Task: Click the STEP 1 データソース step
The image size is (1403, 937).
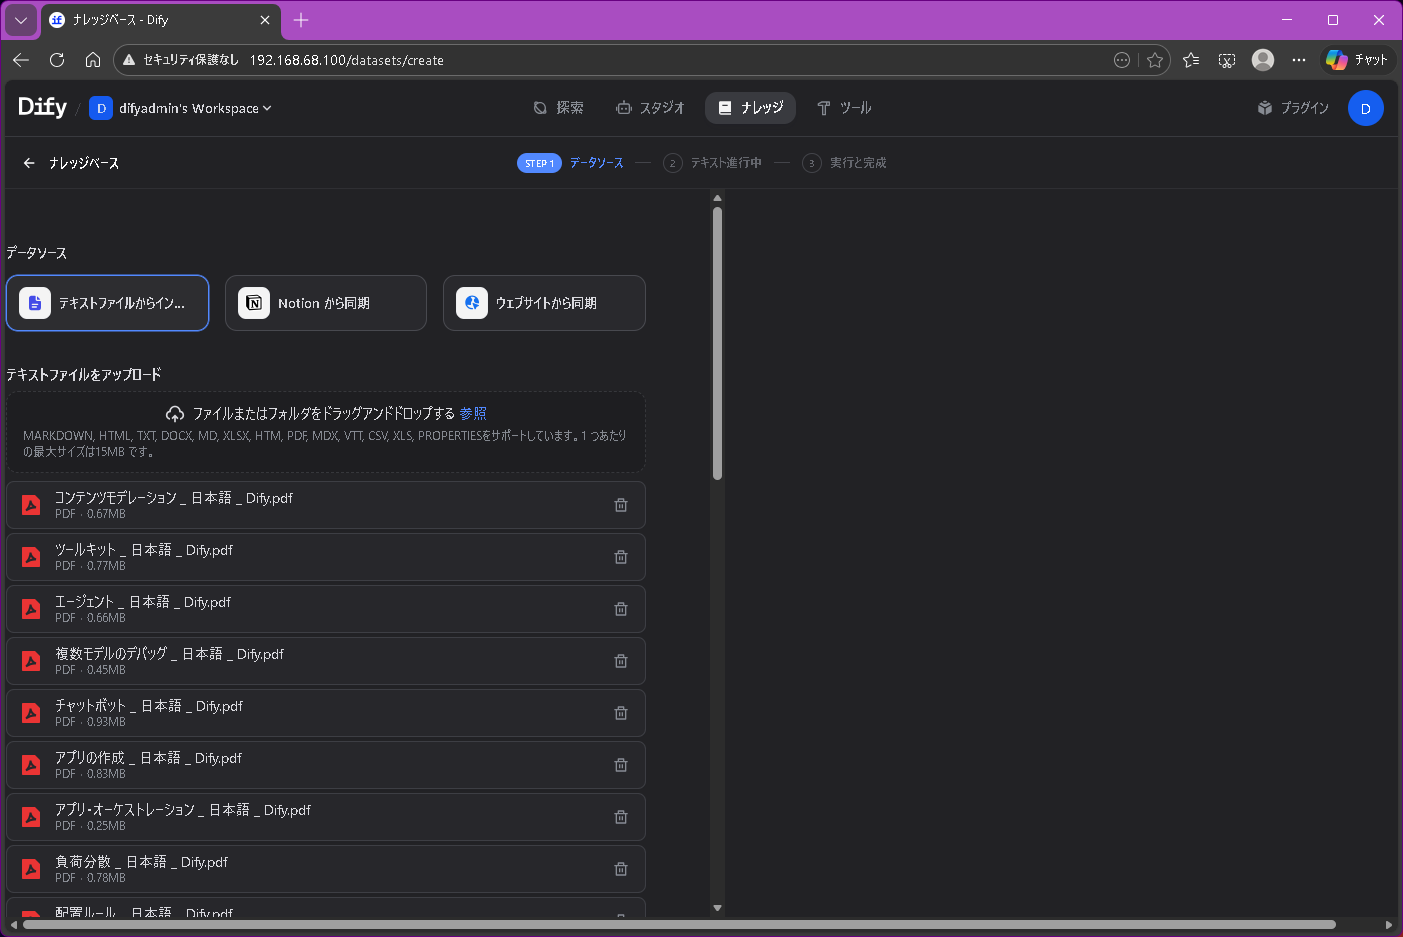Action: (x=570, y=163)
